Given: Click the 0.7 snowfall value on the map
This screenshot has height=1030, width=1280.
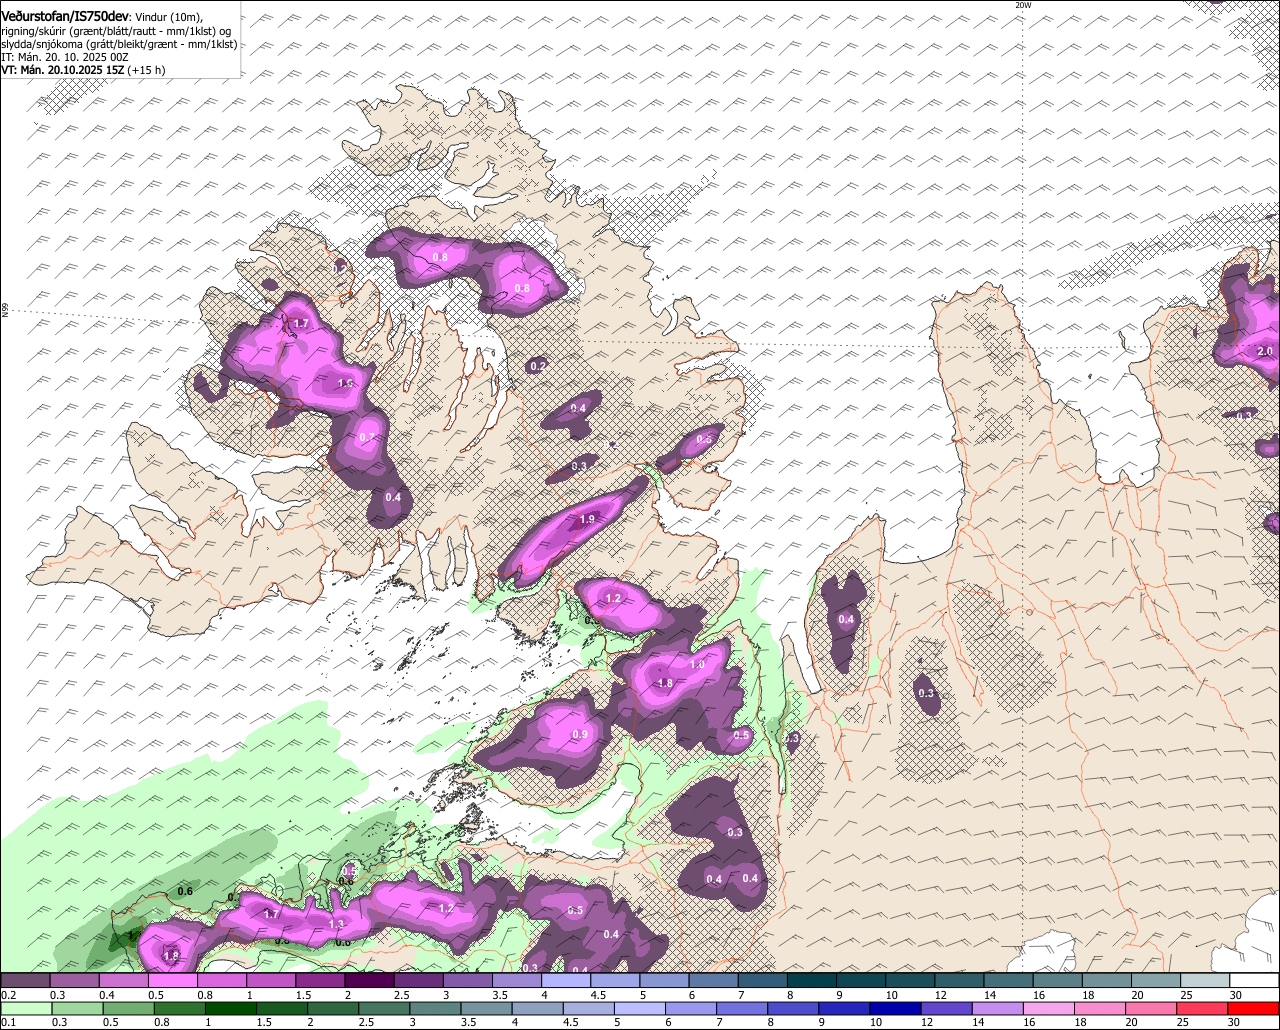Looking at the screenshot, I should 367,438.
